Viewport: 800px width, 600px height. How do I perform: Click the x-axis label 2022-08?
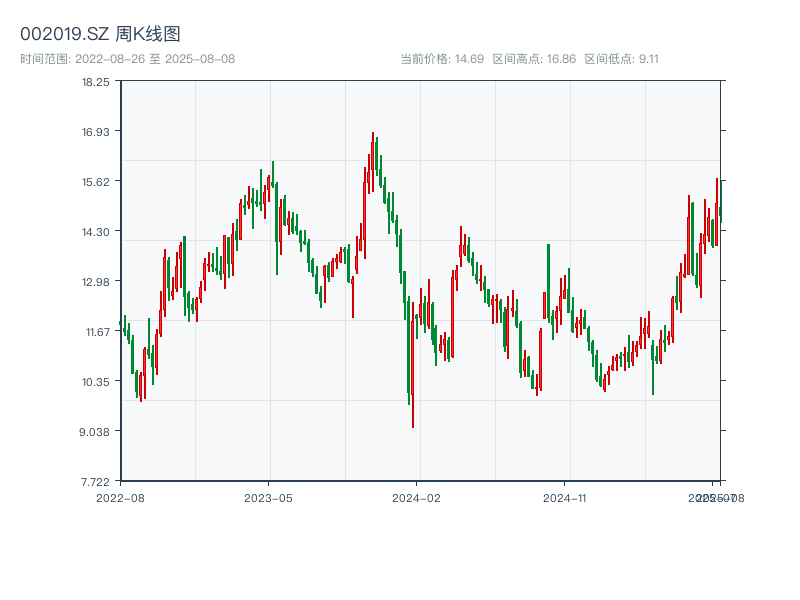click(x=120, y=498)
